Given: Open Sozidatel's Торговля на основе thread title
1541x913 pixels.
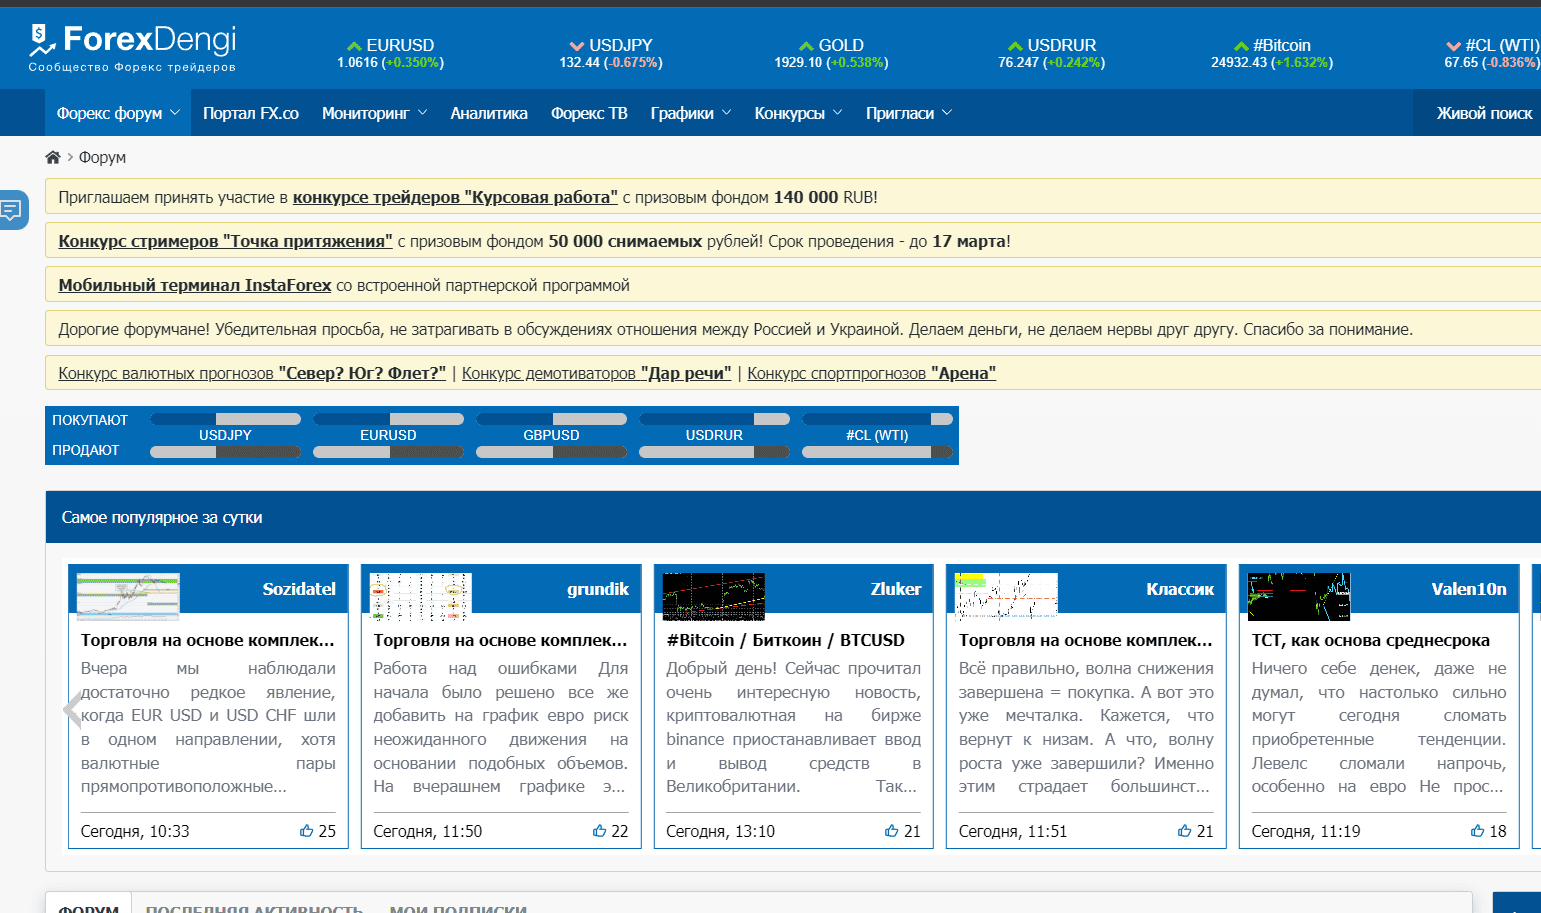Looking at the screenshot, I should (208, 640).
